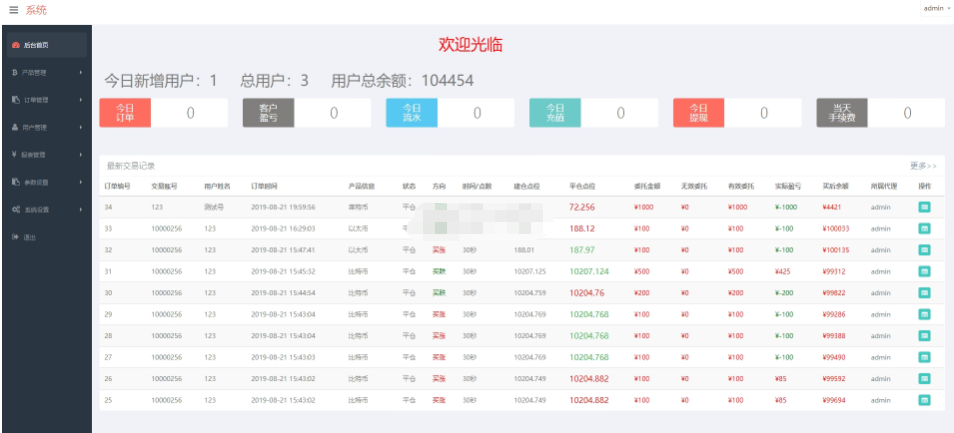Image resolution: width=954 pixels, height=433 pixels.
Task: Click the 用户管理 person icon
Action: coord(14,127)
